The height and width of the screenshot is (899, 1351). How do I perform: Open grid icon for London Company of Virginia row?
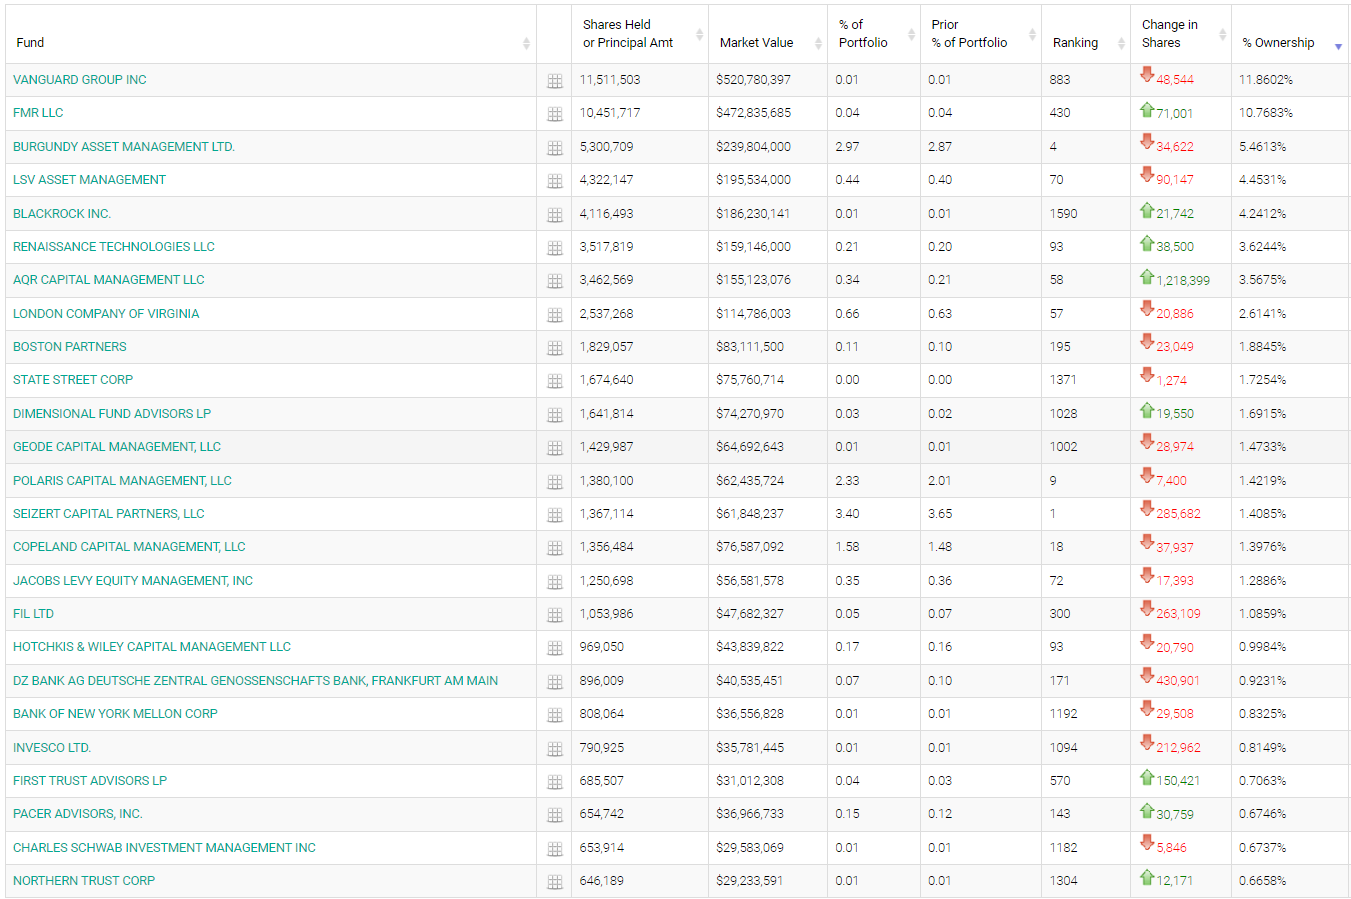pos(555,315)
